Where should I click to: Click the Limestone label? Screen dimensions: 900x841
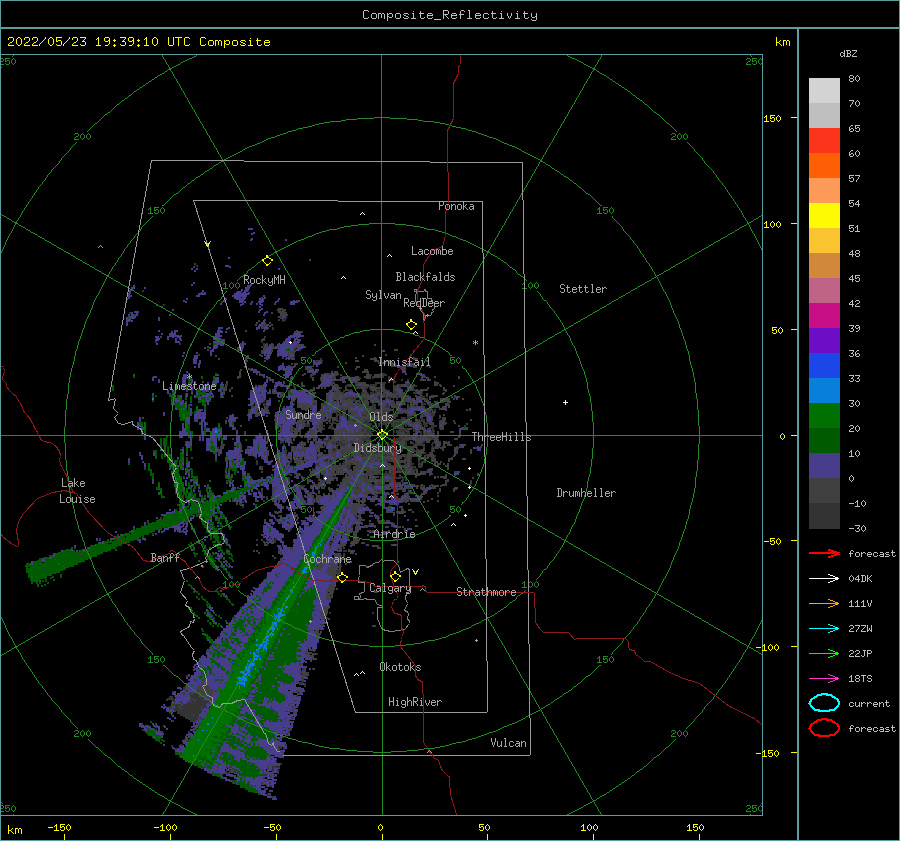(189, 386)
